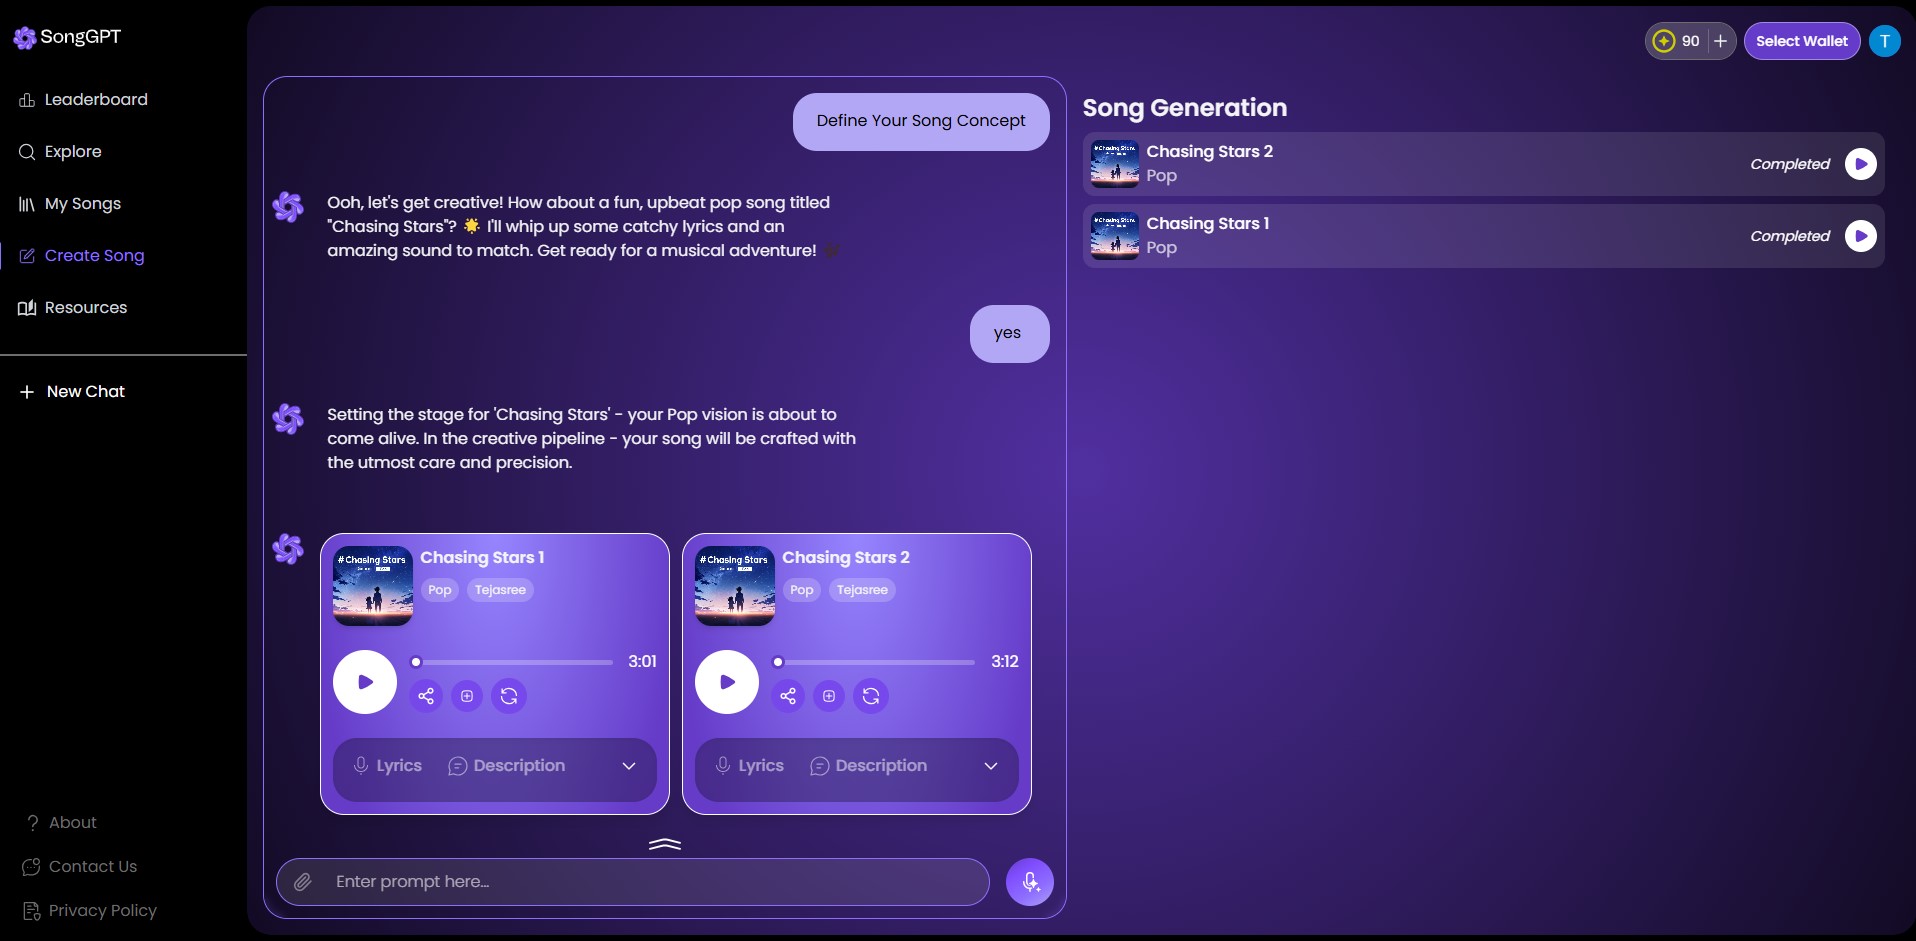Show Description for Chasing Stars 2
Image resolution: width=1916 pixels, height=941 pixels.
[869, 766]
